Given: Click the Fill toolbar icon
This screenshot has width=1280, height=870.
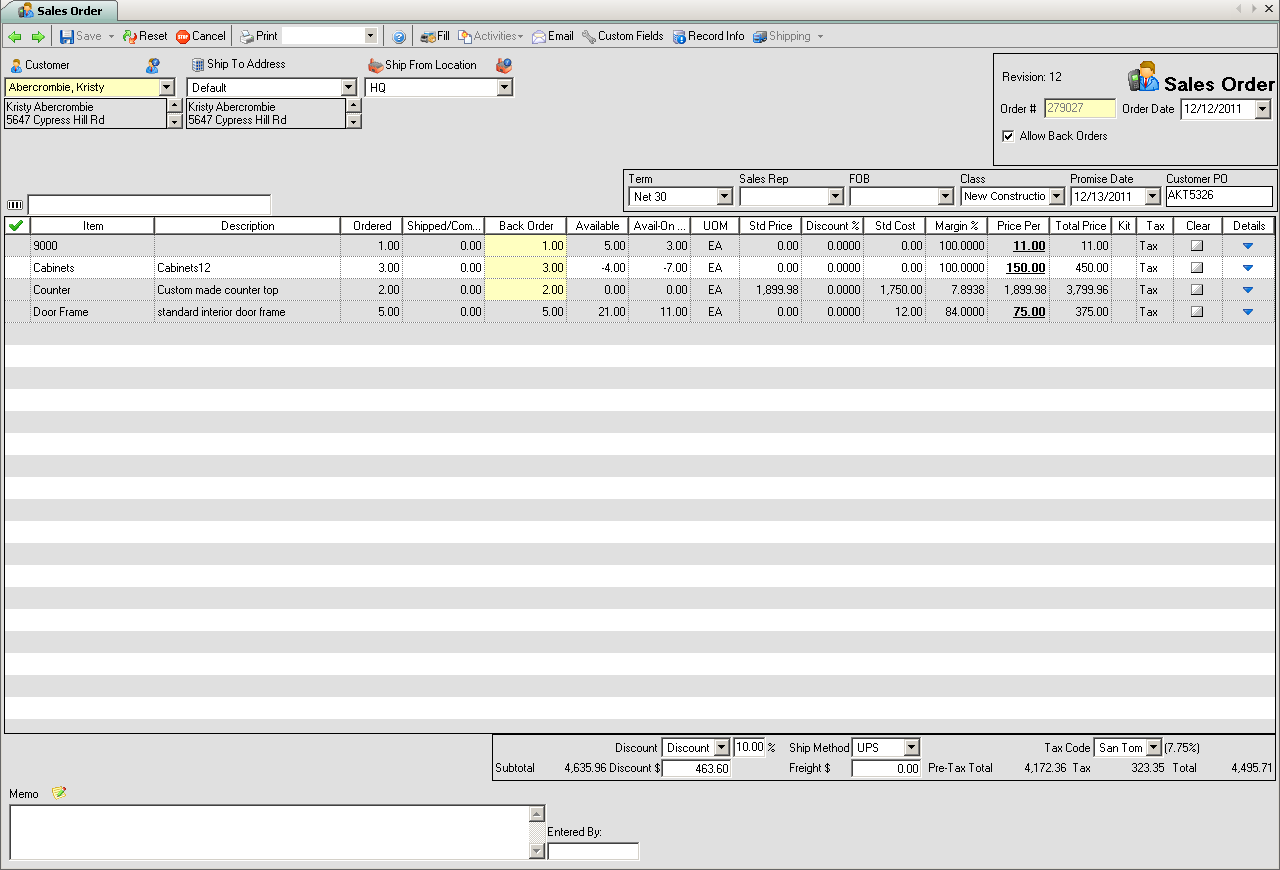Looking at the screenshot, I should coord(435,36).
